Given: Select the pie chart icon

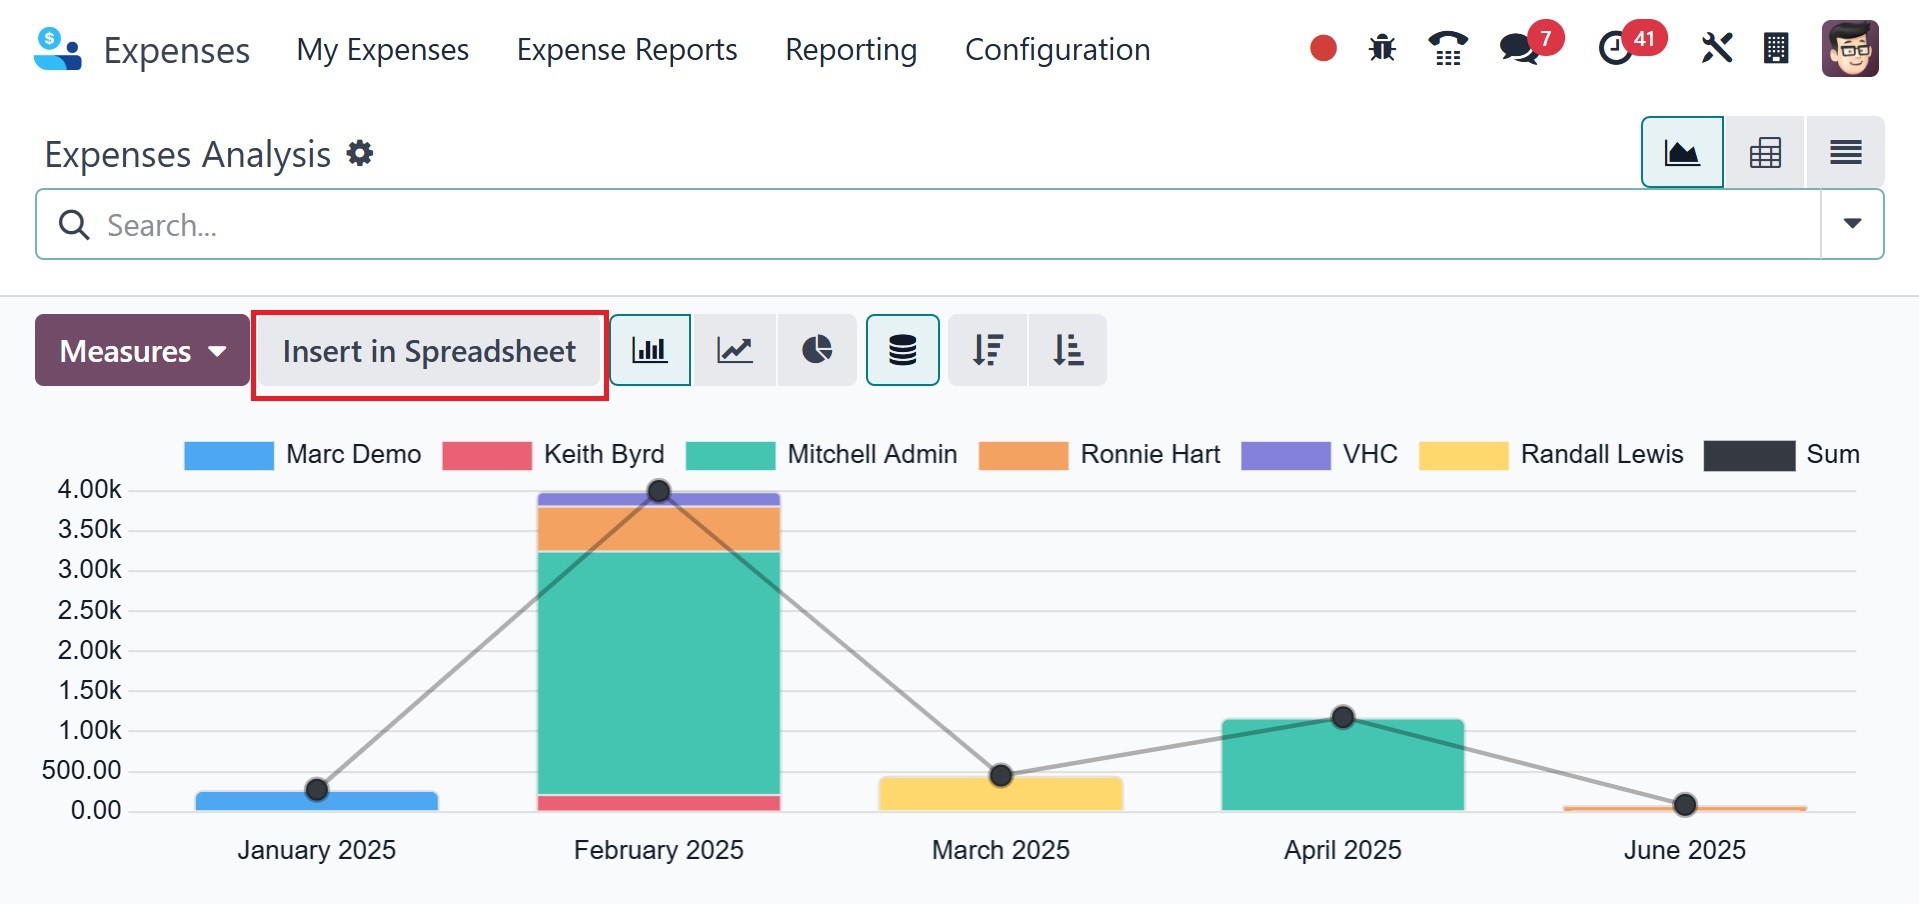Looking at the screenshot, I should pyautogui.click(x=817, y=350).
